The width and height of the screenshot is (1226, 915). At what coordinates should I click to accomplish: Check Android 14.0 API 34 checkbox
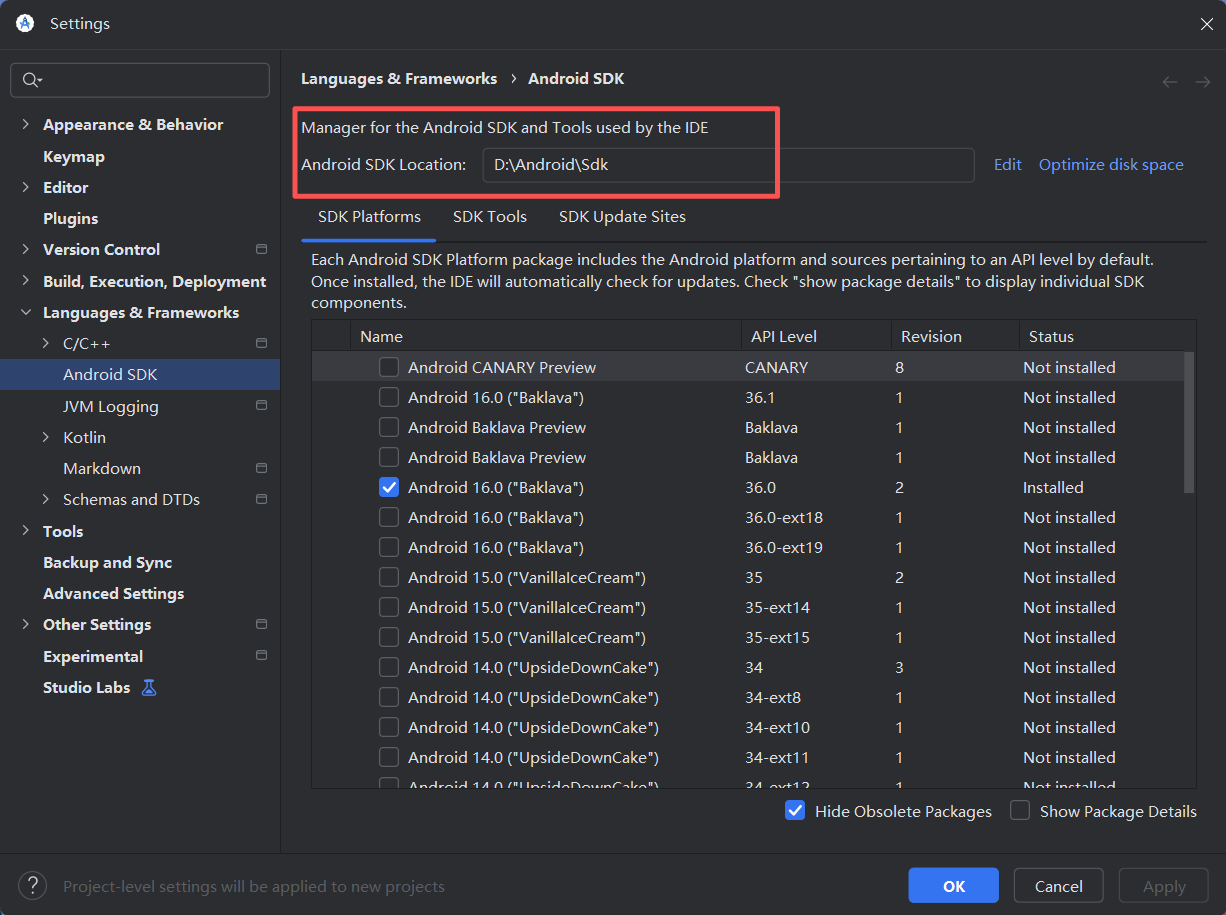point(389,667)
